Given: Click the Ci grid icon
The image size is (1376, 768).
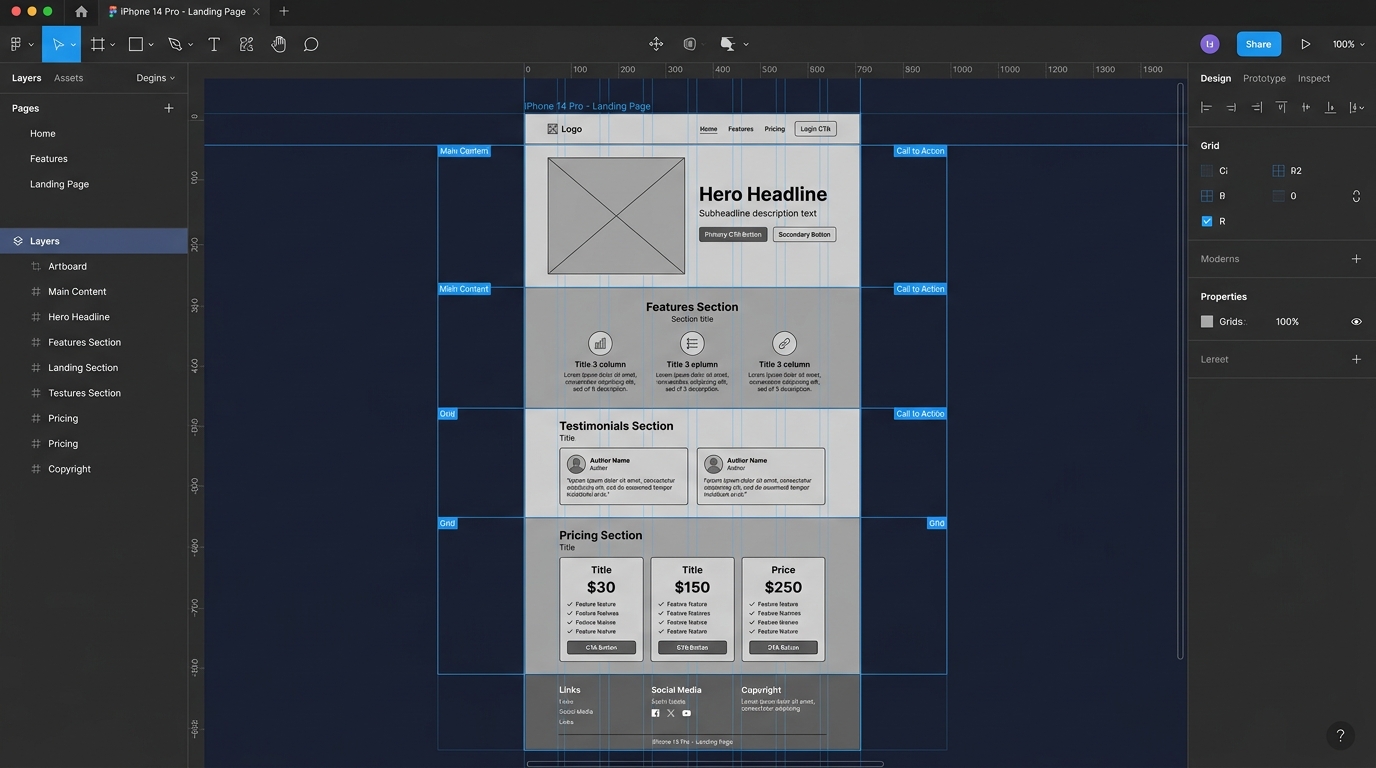Looking at the screenshot, I should (x=1207, y=171).
